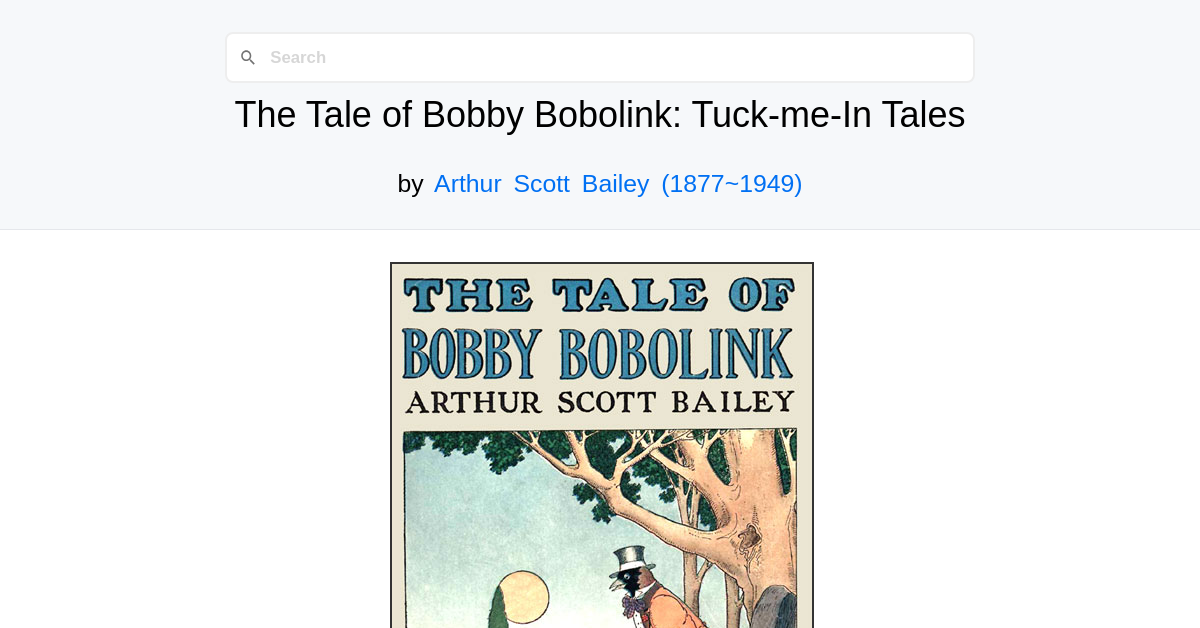Click the page heading 'The Tale of Bobby Bobolink'
1200x628 pixels.
pos(600,114)
